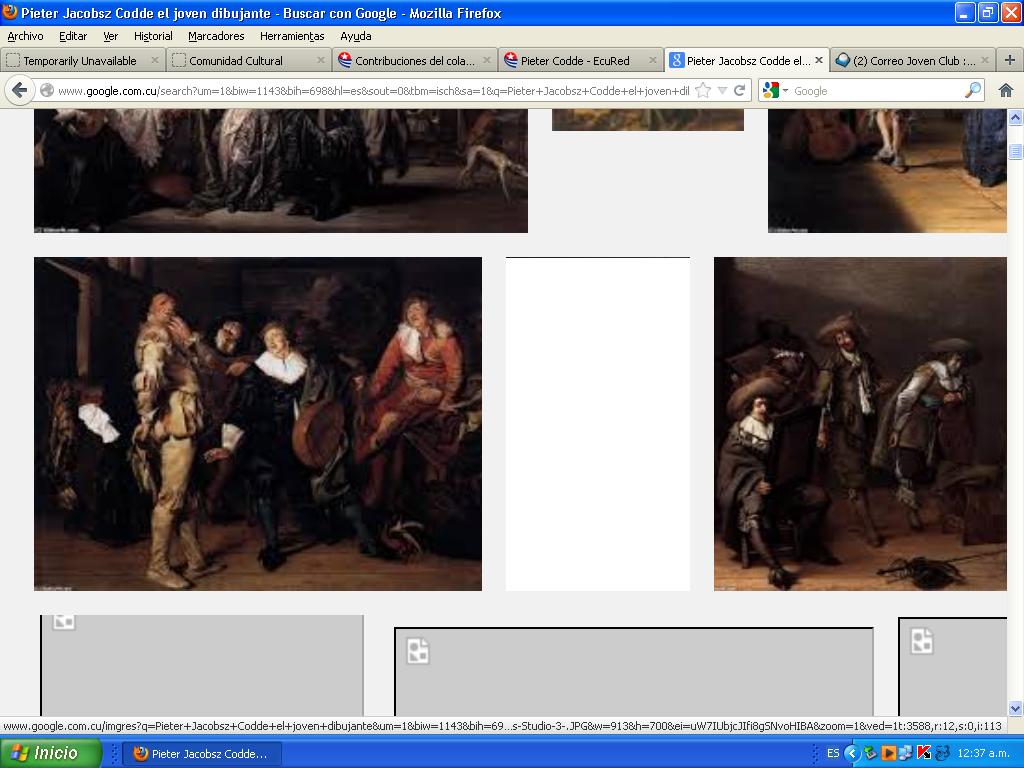Click the back navigation arrow button

click(20, 90)
